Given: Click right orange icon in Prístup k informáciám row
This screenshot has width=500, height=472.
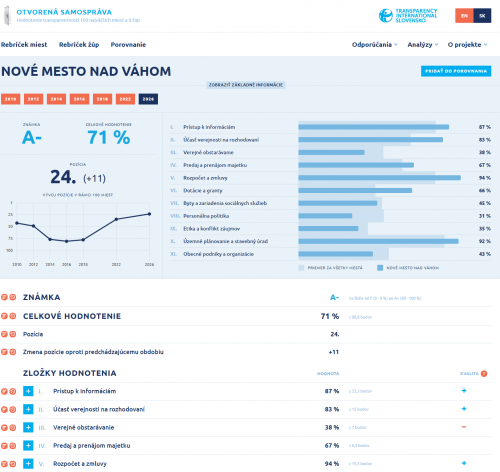Looking at the screenshot, I should (x=13, y=391).
